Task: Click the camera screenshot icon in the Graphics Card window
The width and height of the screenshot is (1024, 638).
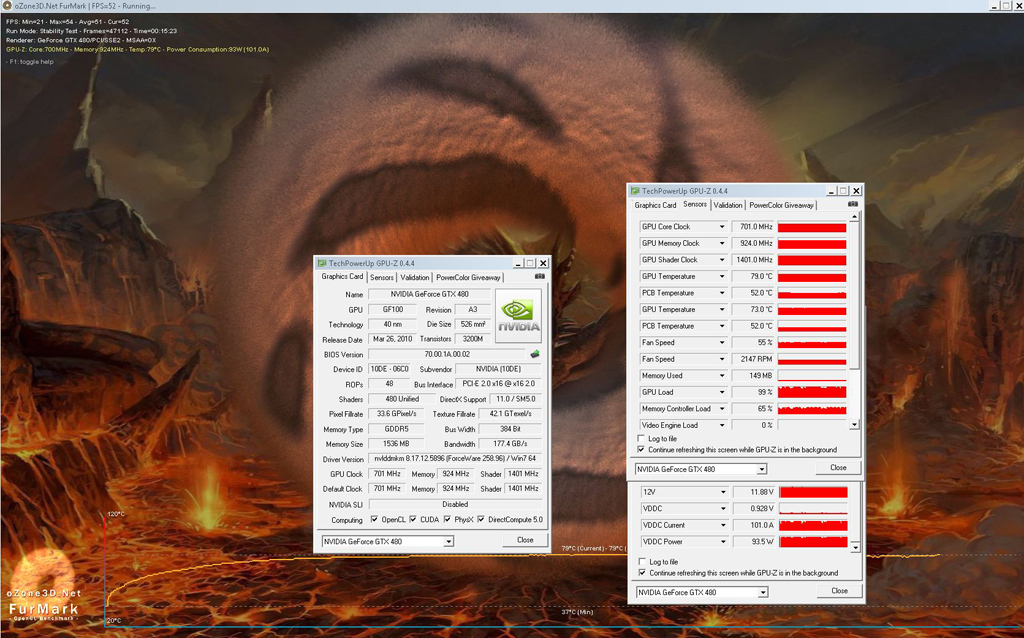Action: (x=539, y=277)
